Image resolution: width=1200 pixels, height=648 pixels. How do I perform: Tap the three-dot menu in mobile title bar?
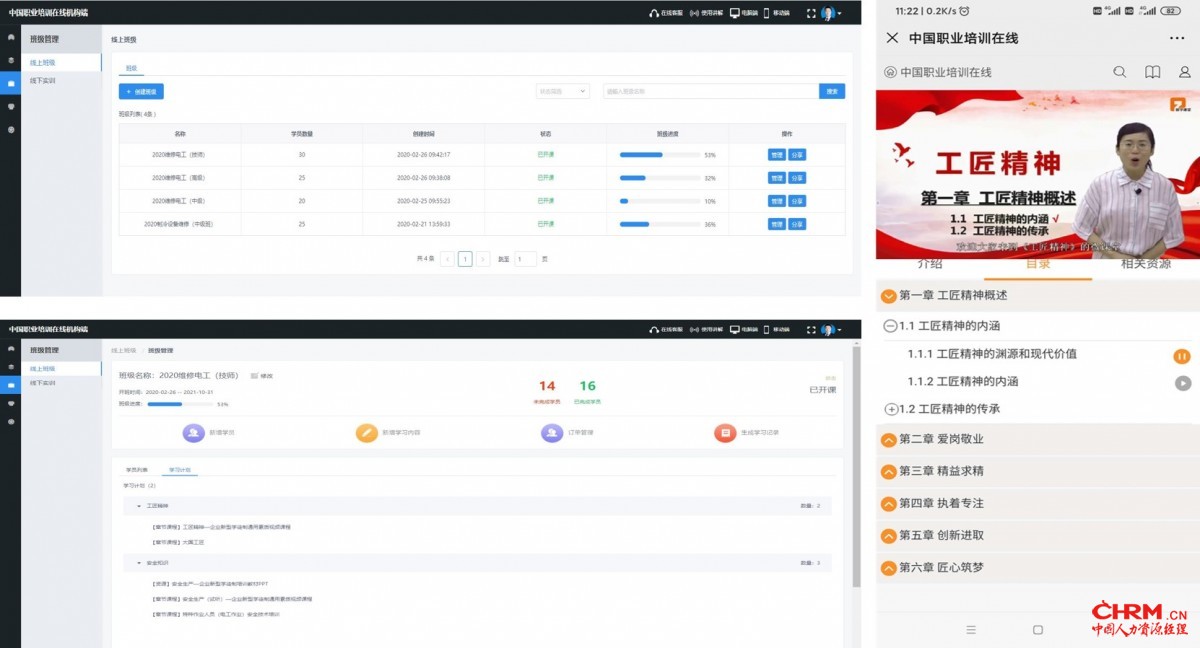coord(1176,38)
